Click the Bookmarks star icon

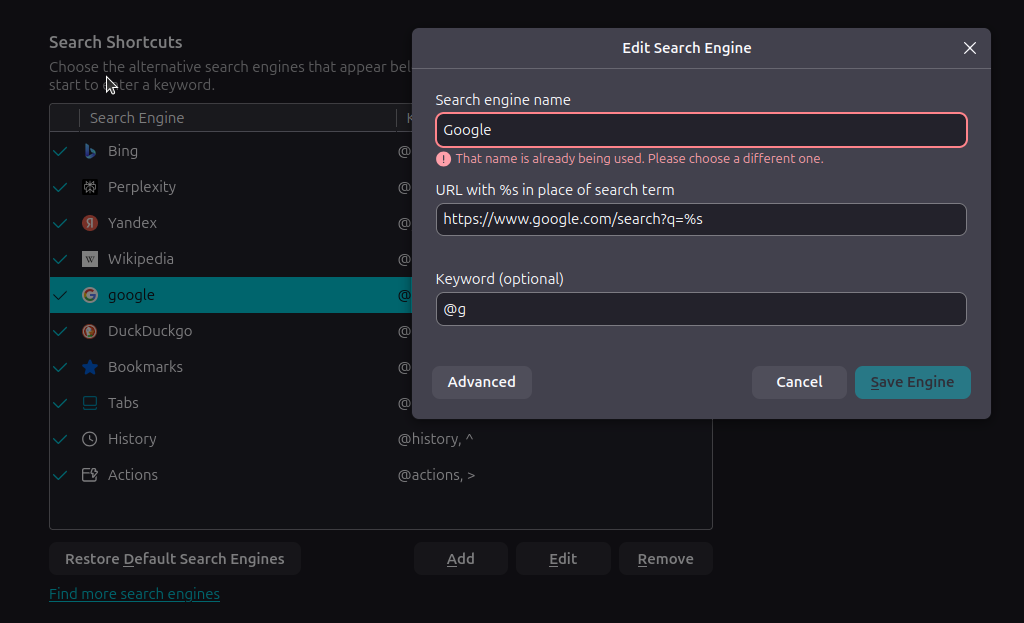90,367
